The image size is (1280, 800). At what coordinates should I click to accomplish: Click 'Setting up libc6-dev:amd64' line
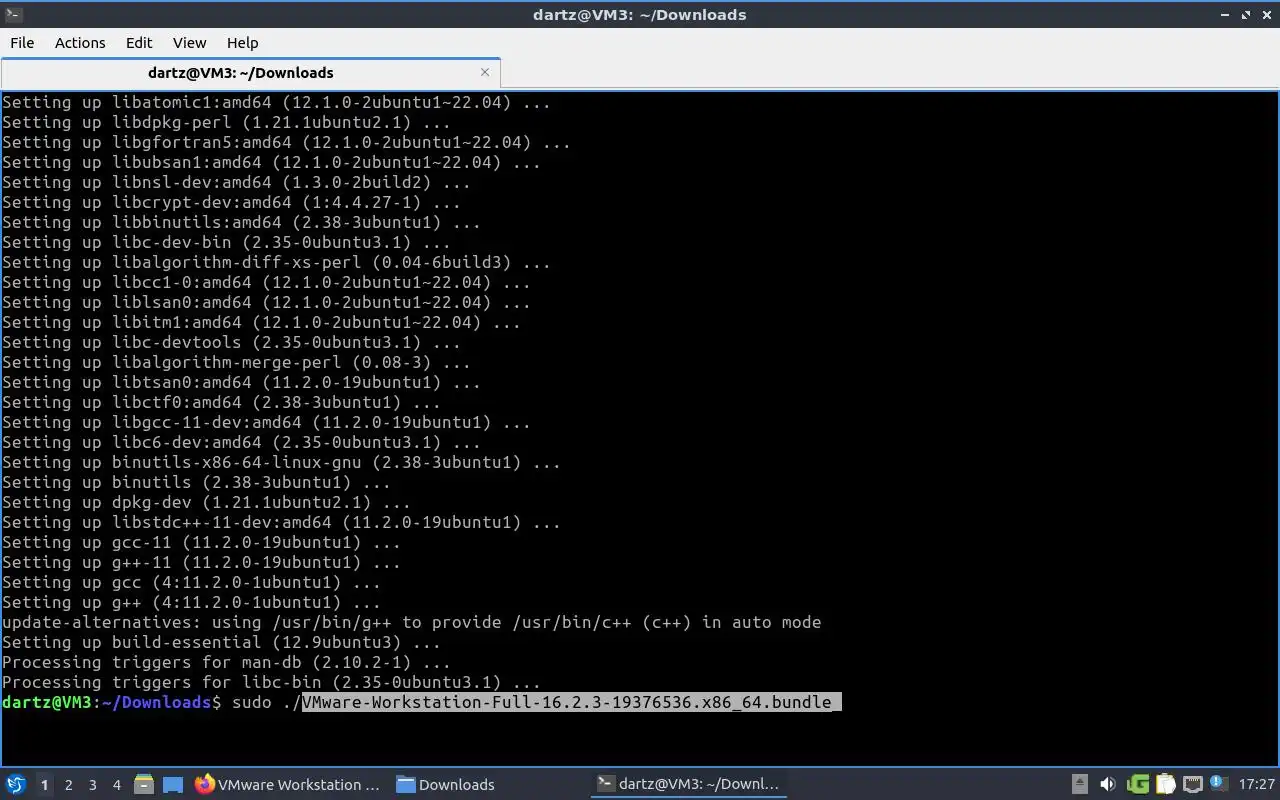coord(241,442)
